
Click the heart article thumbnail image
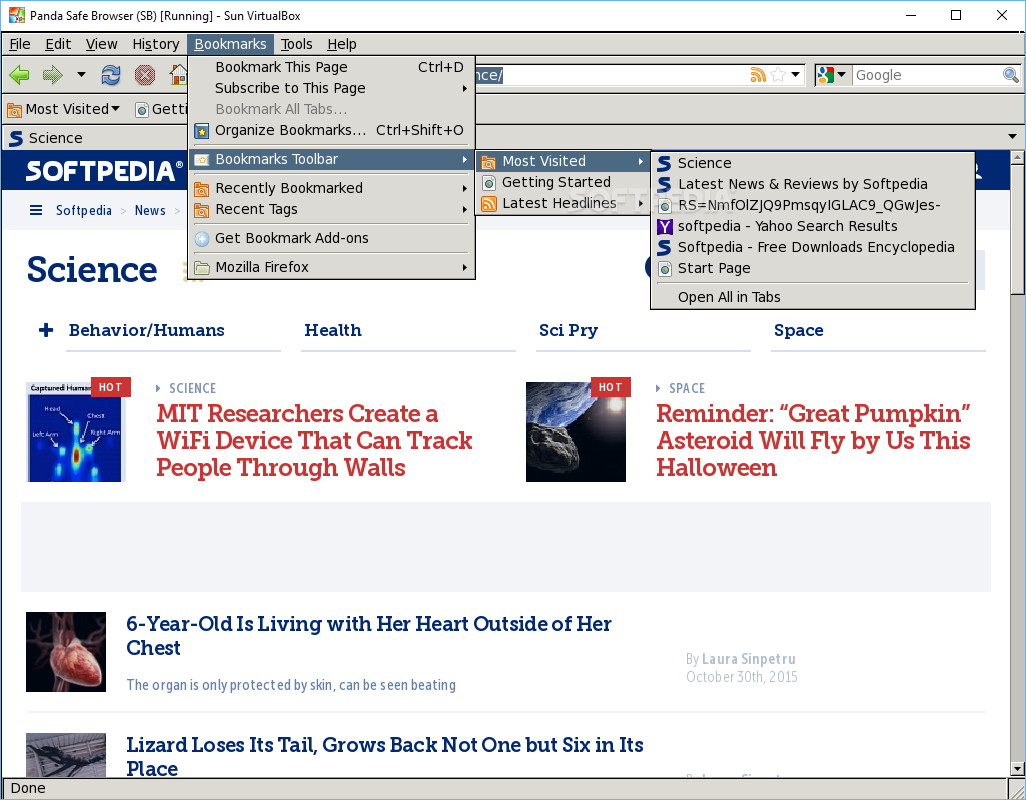pyautogui.click(x=65, y=652)
